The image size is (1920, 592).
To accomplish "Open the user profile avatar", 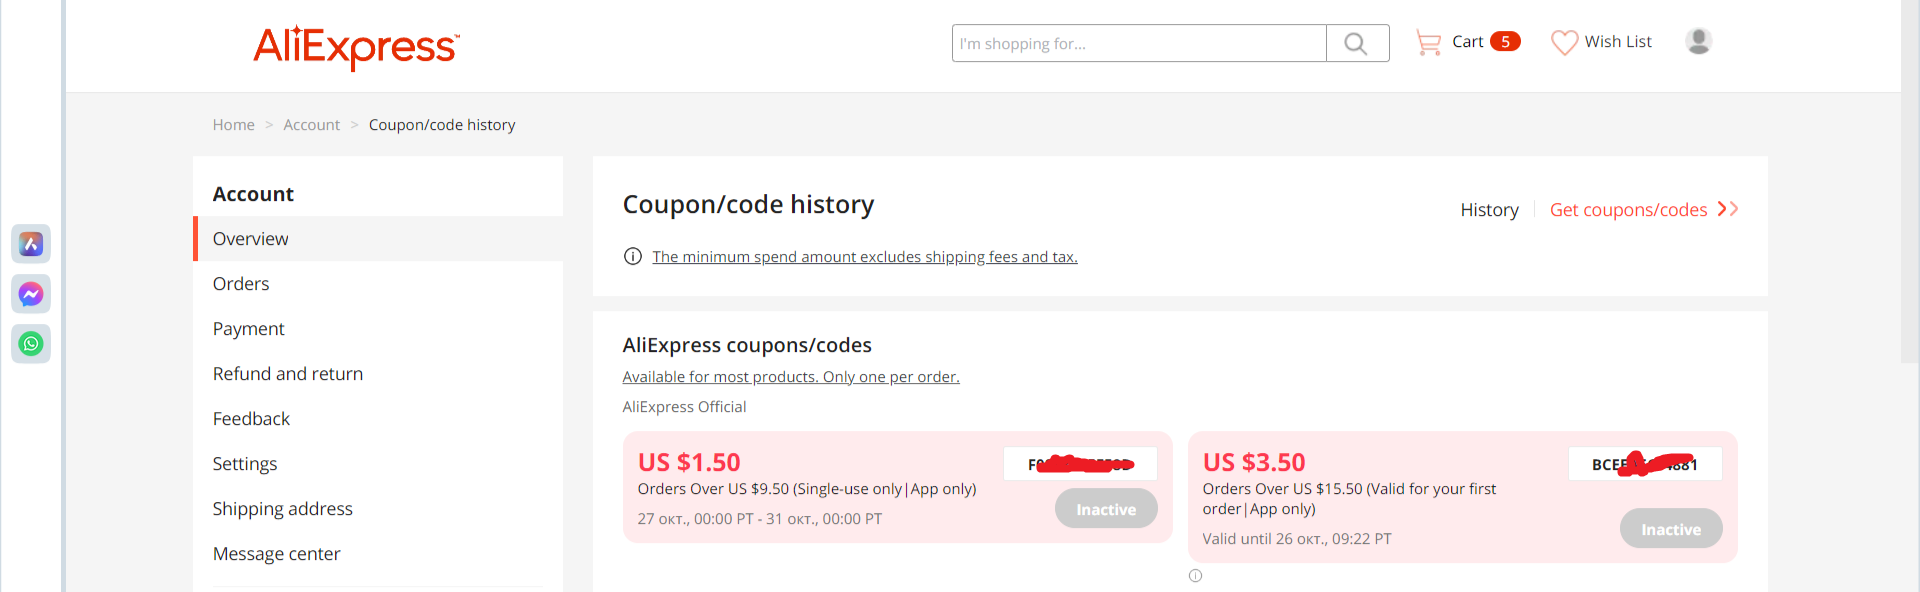I will click(x=1698, y=41).
